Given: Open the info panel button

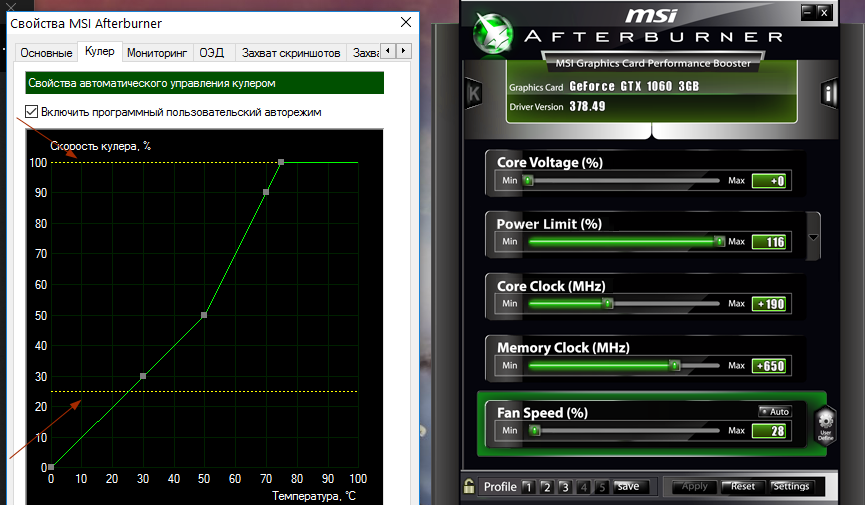Looking at the screenshot, I should coord(828,93).
